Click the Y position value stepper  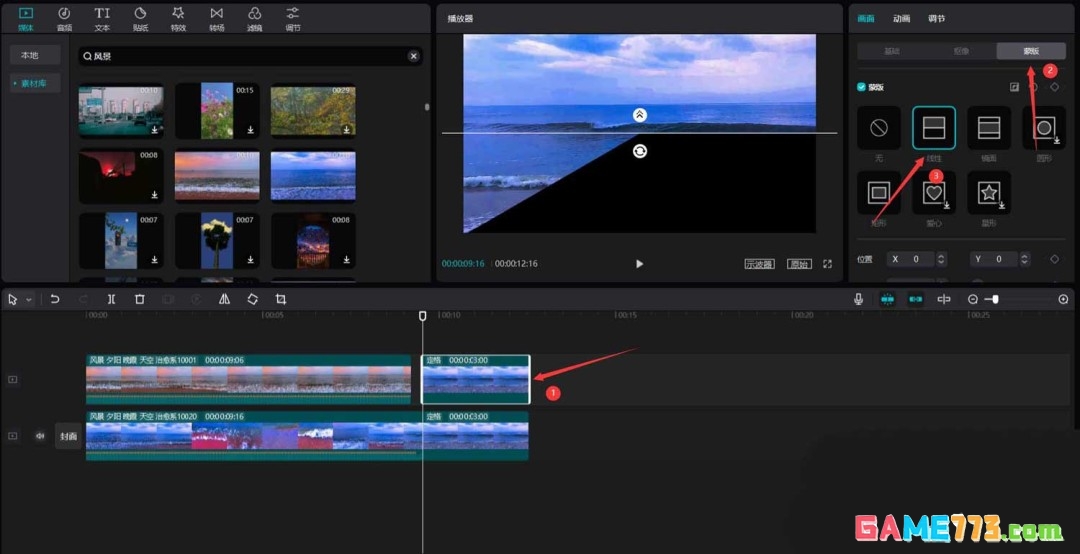[x=1025, y=259]
